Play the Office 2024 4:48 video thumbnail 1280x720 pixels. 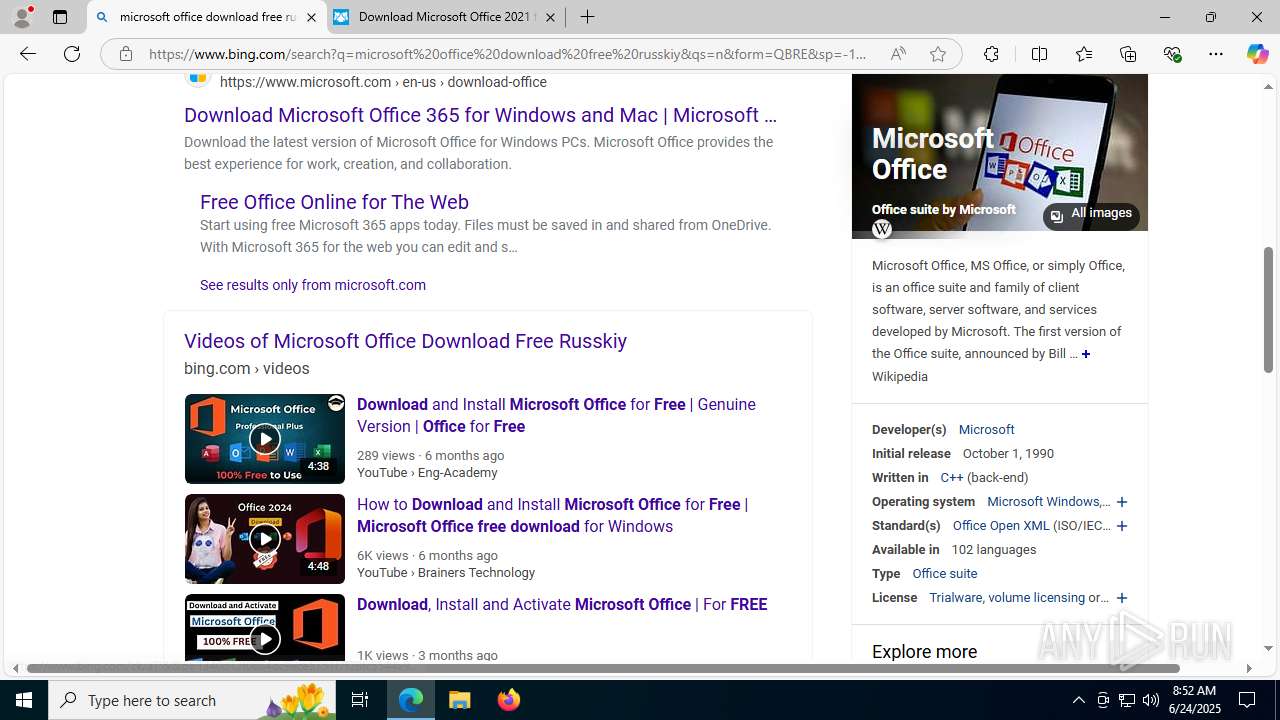pyautogui.click(x=264, y=539)
